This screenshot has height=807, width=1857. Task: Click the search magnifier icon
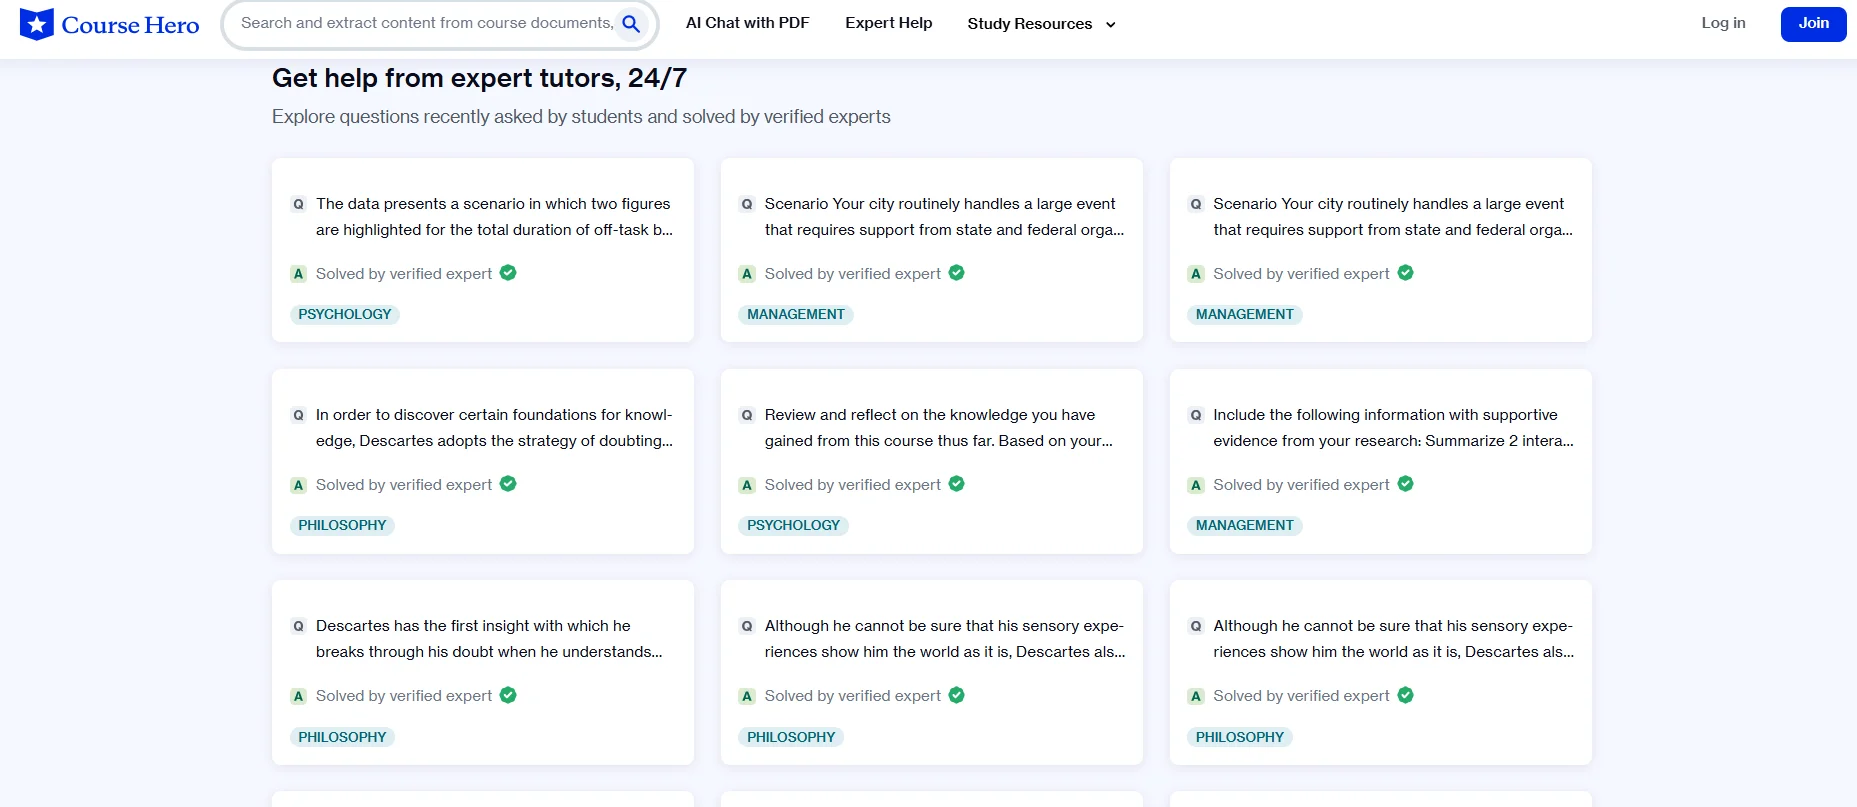tap(631, 24)
